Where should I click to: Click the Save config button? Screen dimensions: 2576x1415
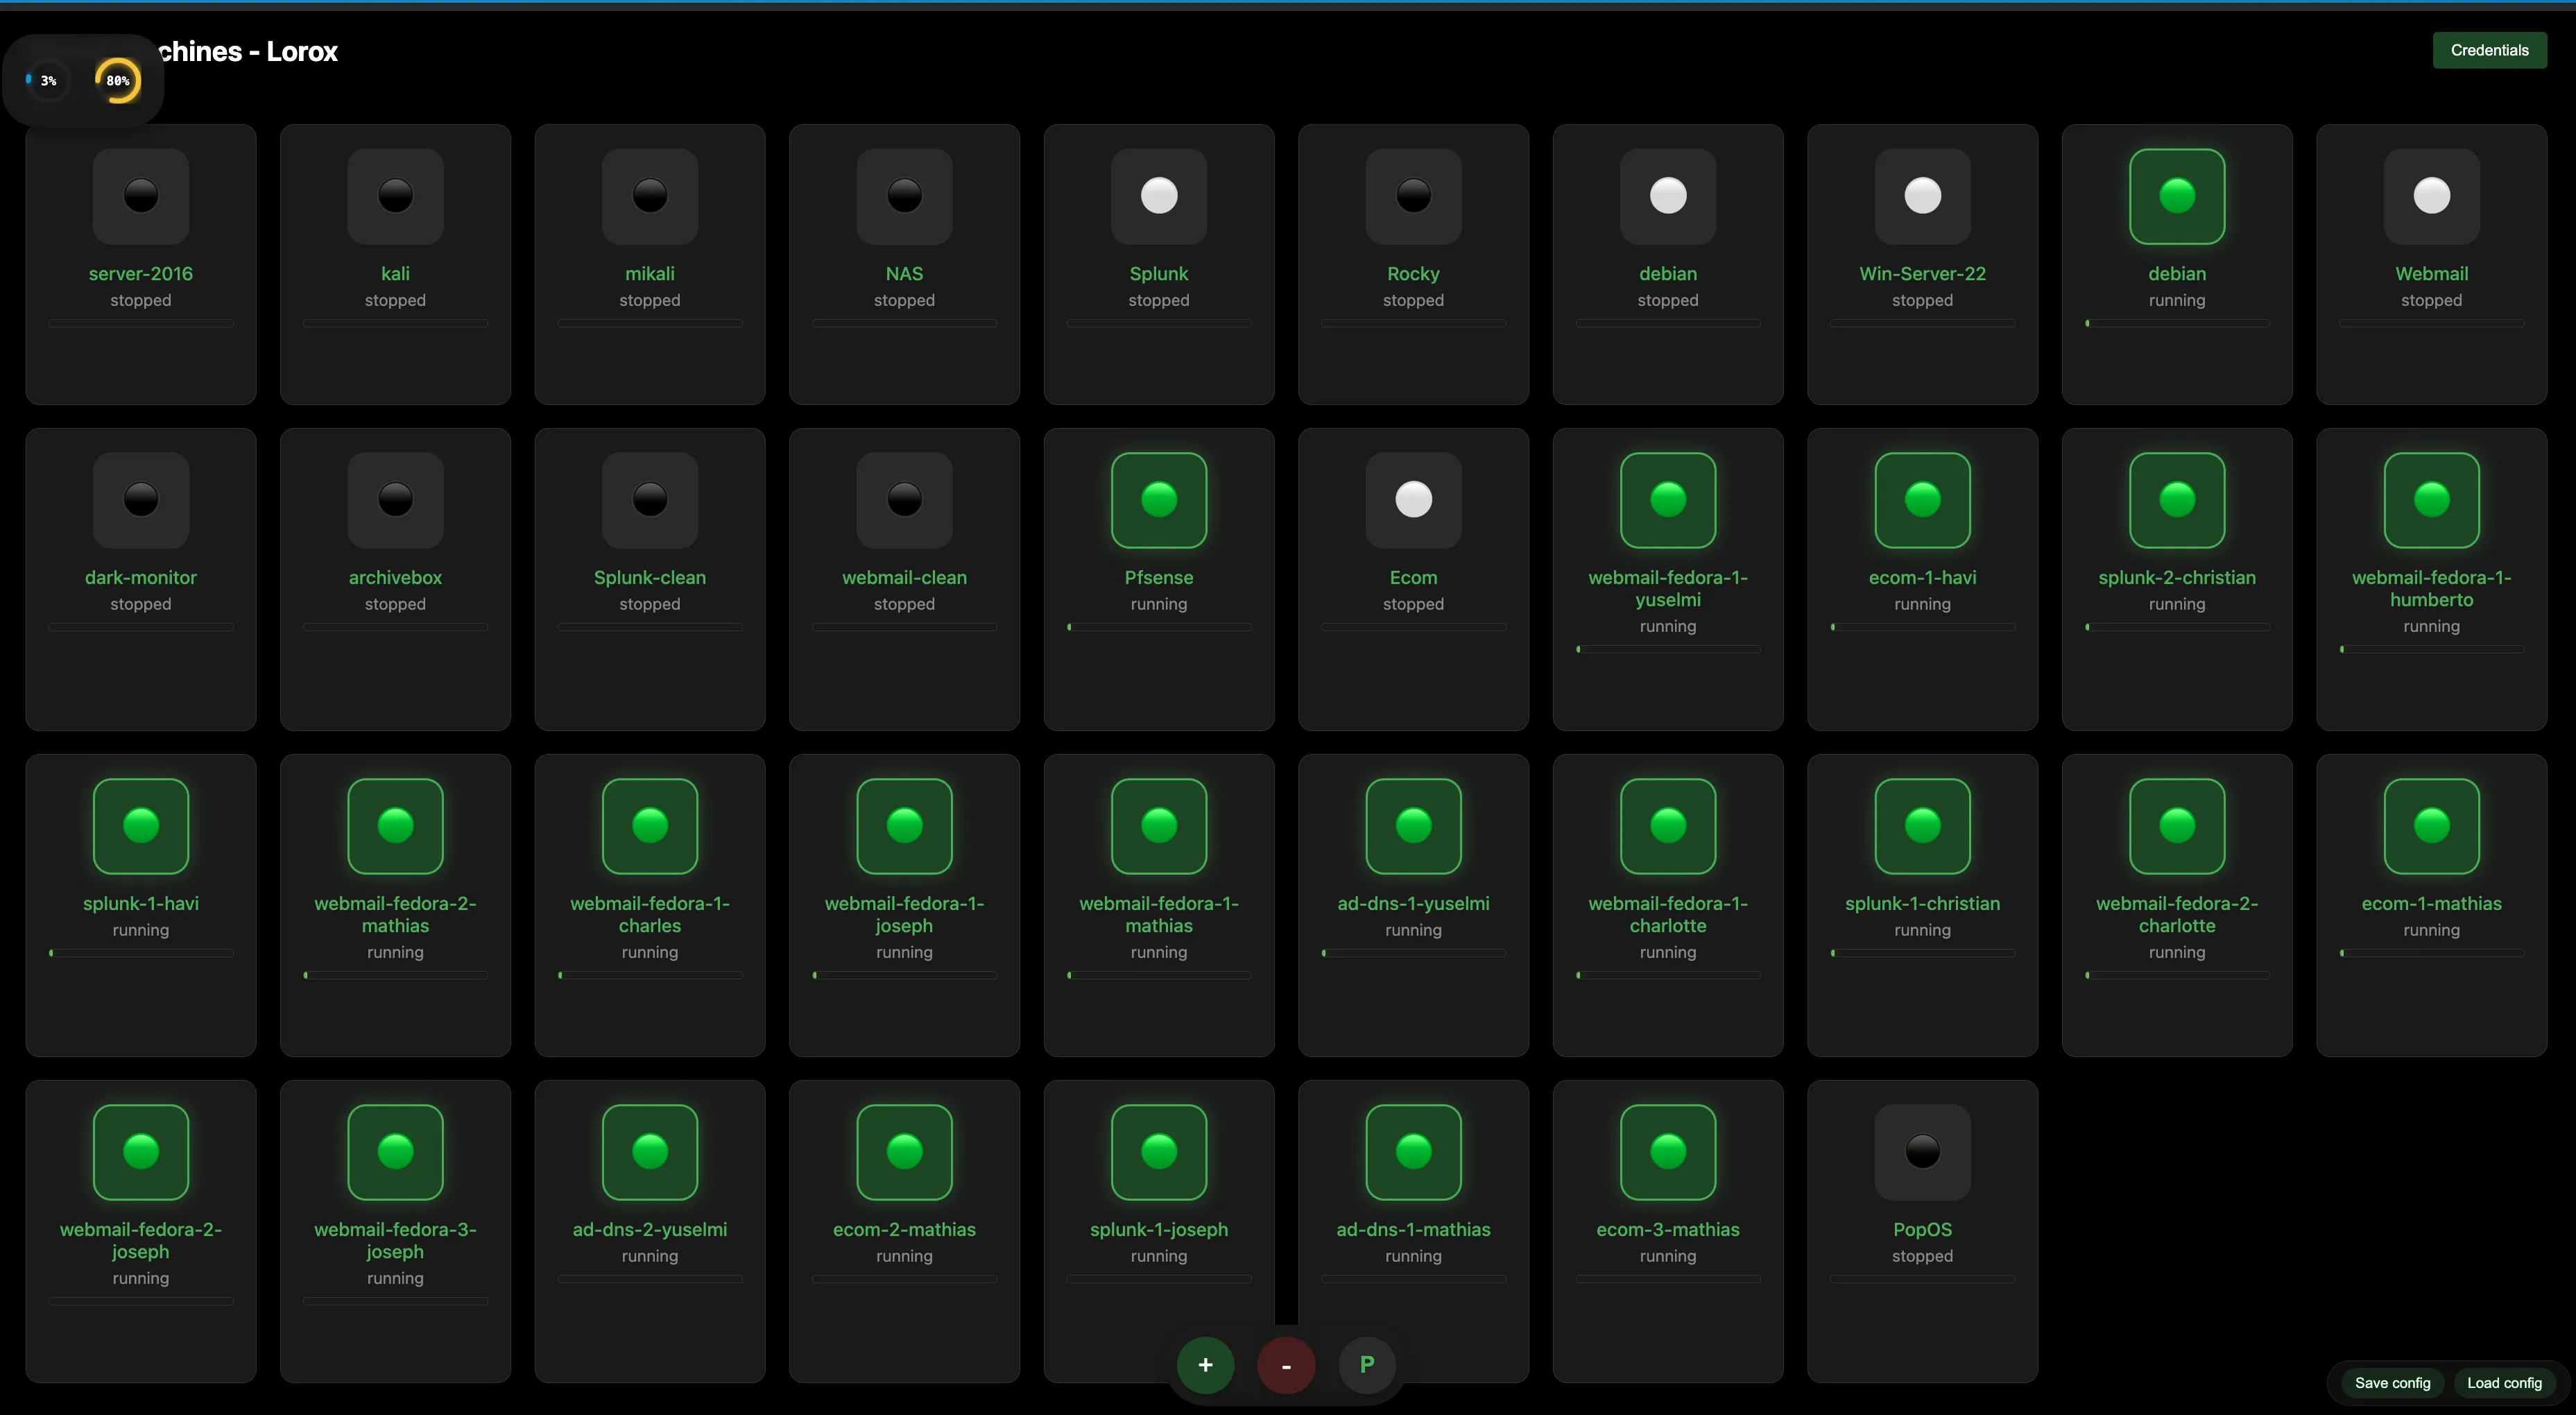pos(2392,1383)
